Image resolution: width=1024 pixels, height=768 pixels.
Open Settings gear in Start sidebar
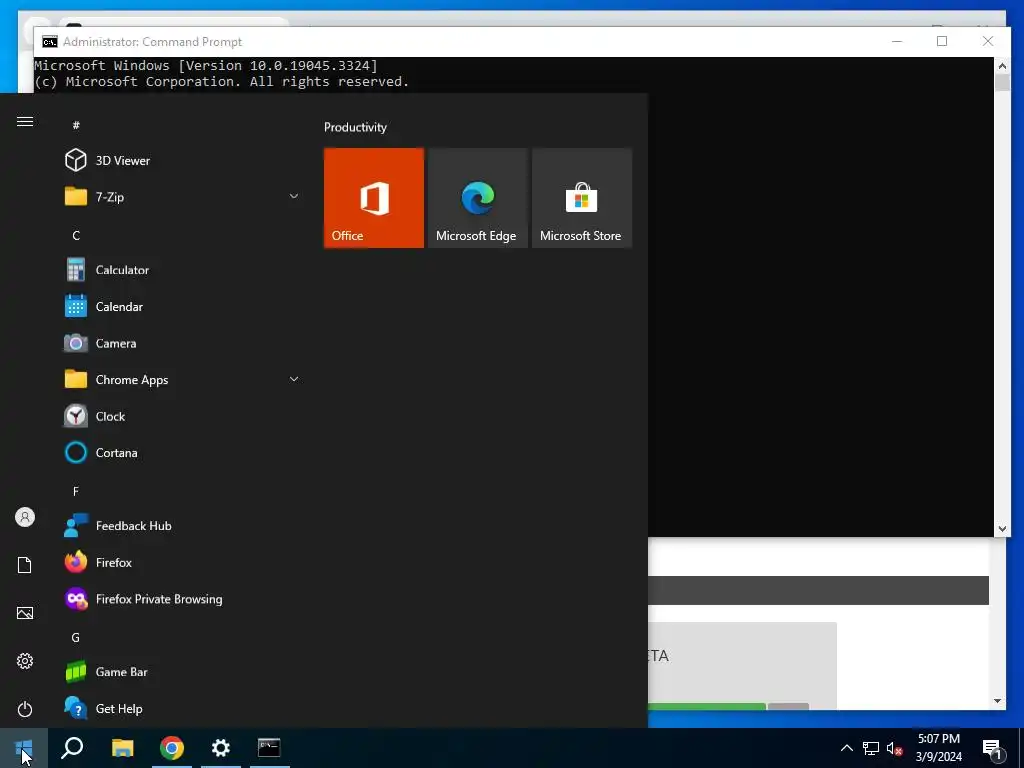tap(25, 661)
